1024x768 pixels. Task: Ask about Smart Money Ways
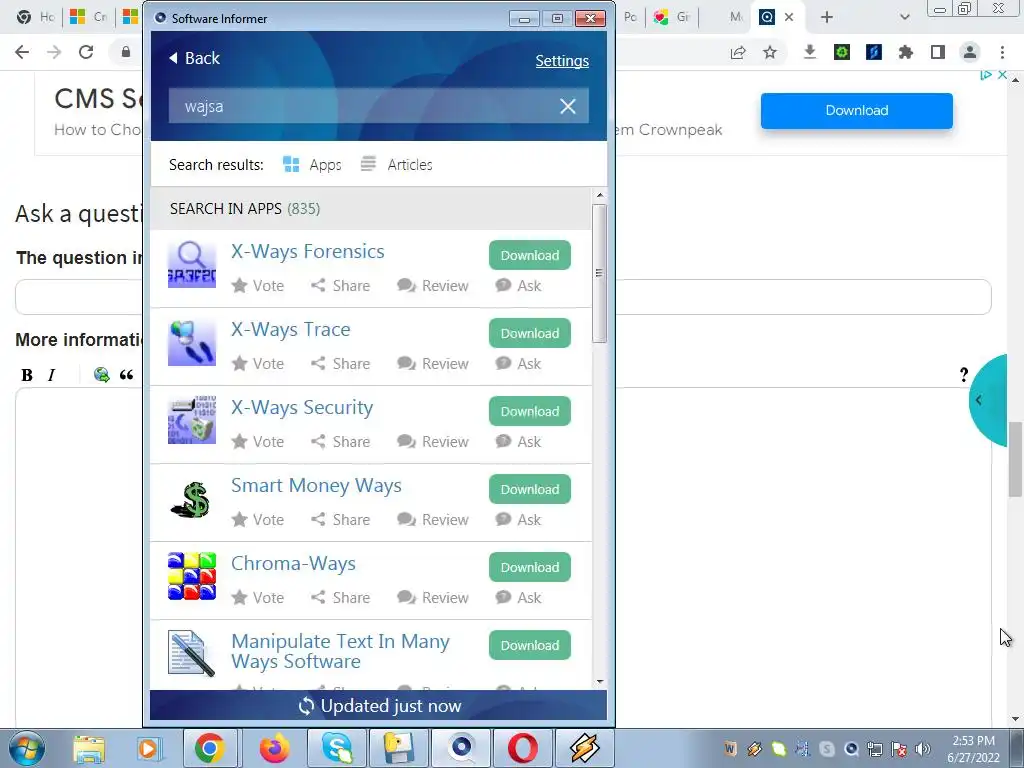[x=519, y=520]
